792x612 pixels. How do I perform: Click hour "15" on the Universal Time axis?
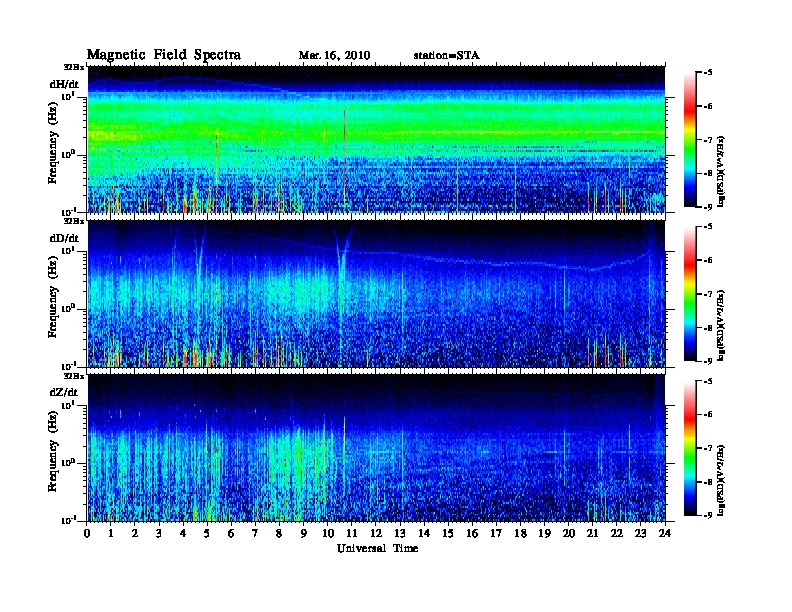pyautogui.click(x=448, y=533)
